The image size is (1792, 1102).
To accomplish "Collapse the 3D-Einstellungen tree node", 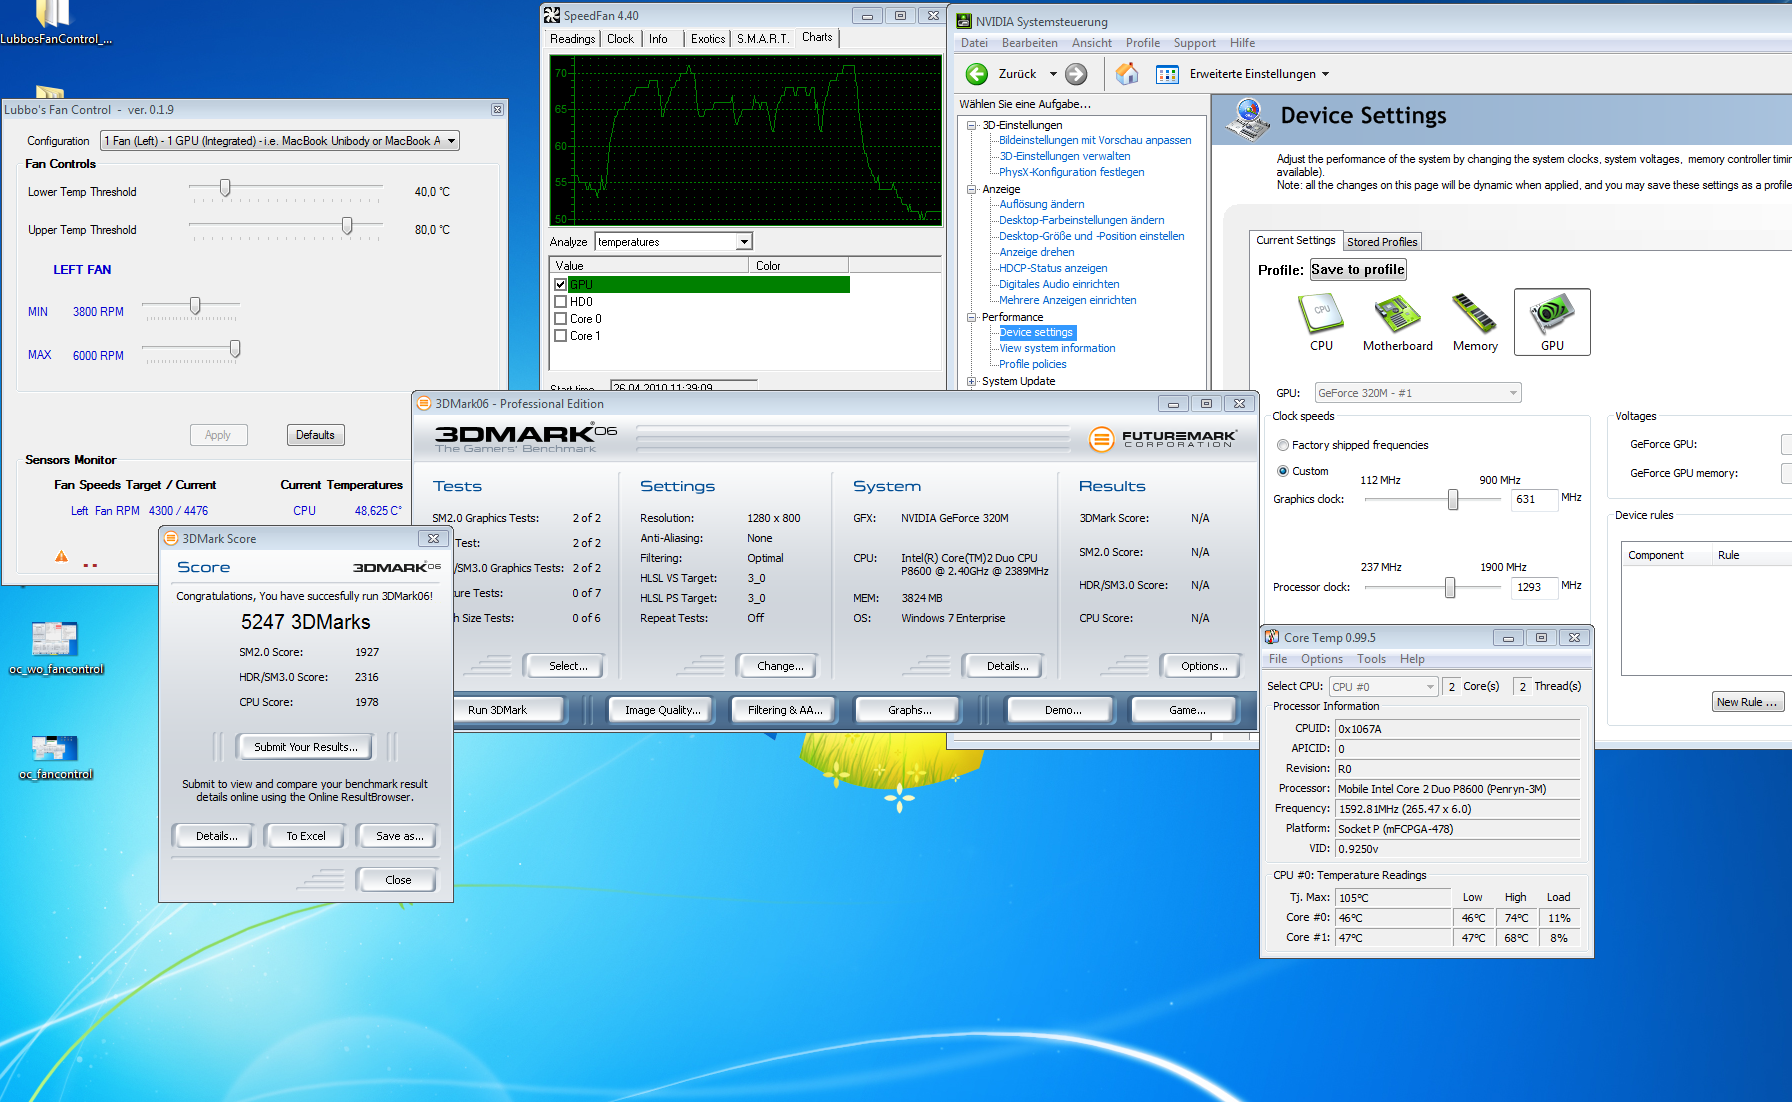I will [x=971, y=125].
